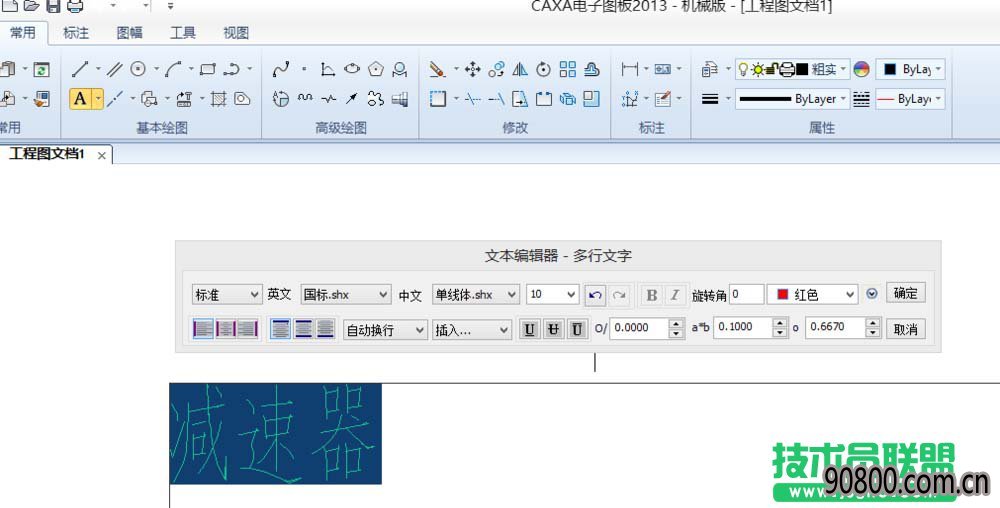
Task: Undo the last text edit
Action: 595,295
